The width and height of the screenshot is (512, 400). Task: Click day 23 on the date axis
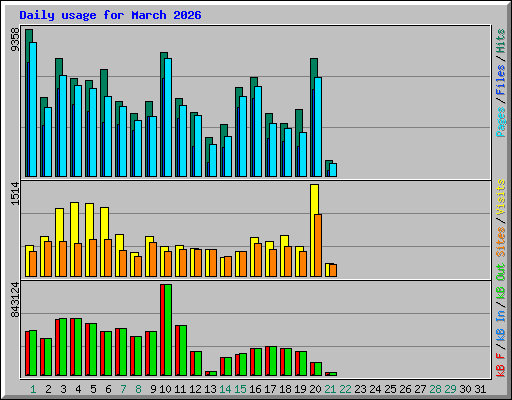click(x=360, y=389)
